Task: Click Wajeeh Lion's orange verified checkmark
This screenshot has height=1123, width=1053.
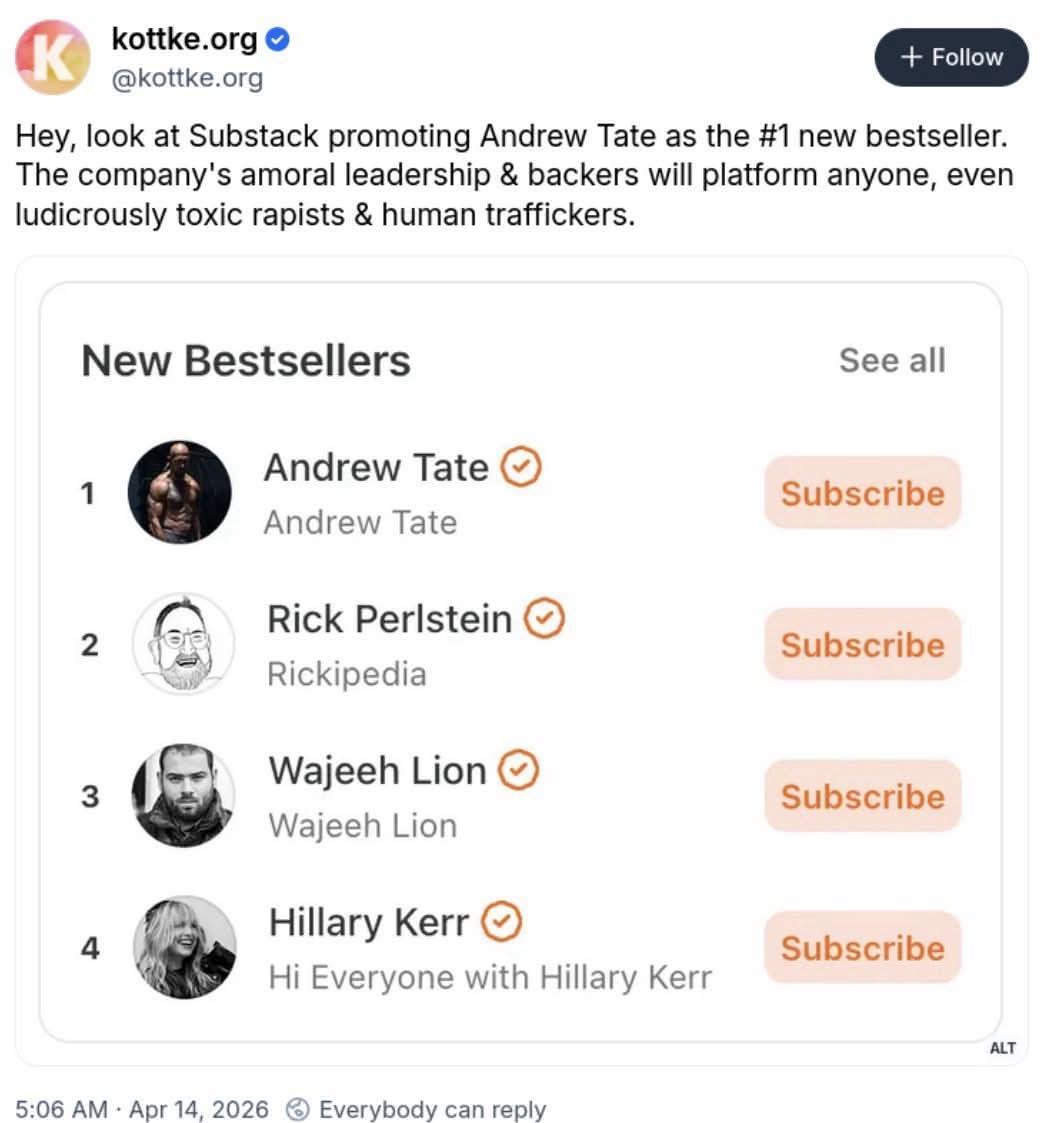Action: pos(519,770)
